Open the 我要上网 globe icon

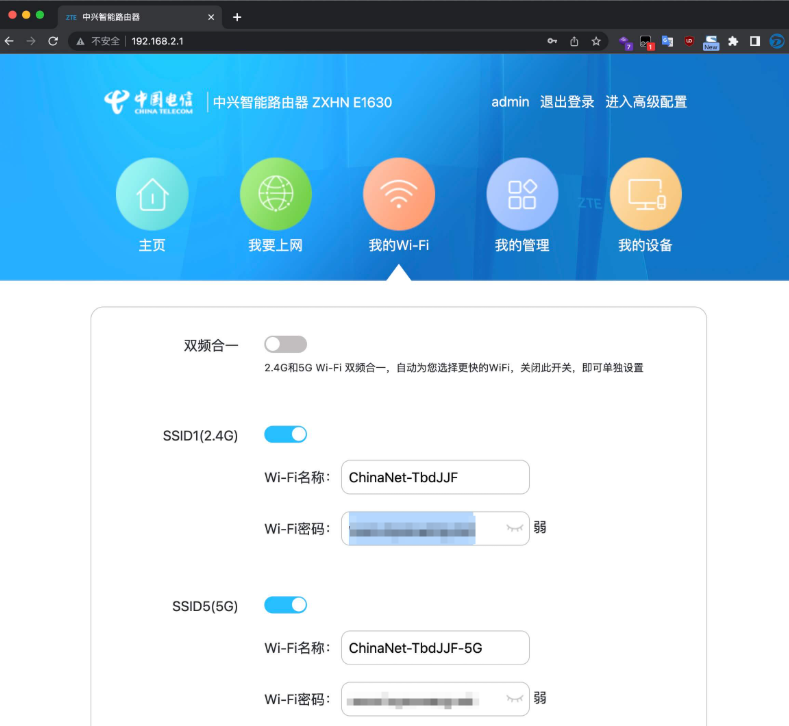276,194
